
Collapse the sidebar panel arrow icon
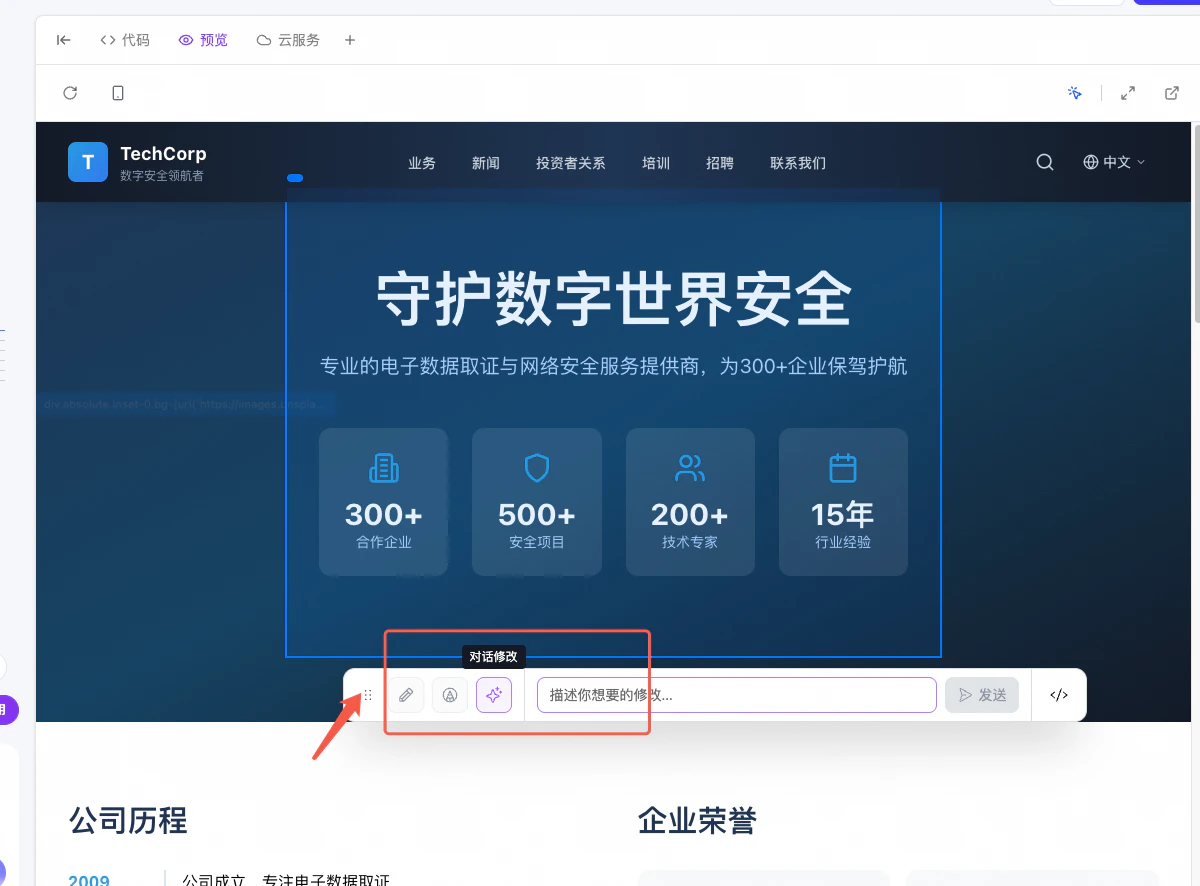(64, 40)
